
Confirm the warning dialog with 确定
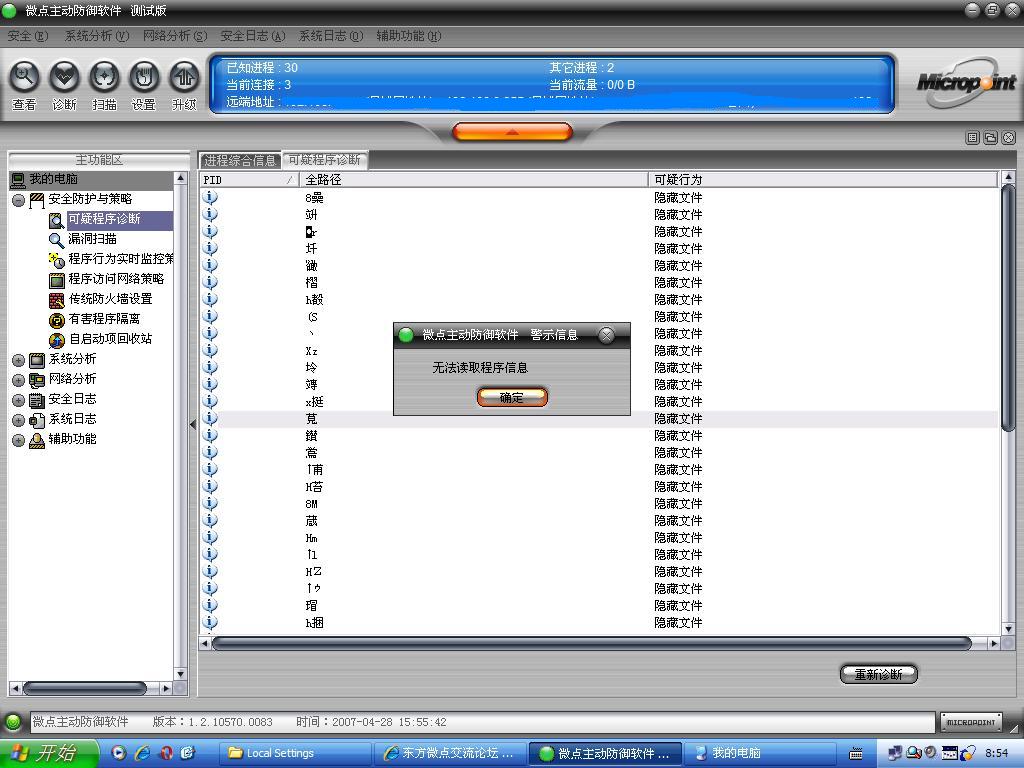tap(512, 397)
